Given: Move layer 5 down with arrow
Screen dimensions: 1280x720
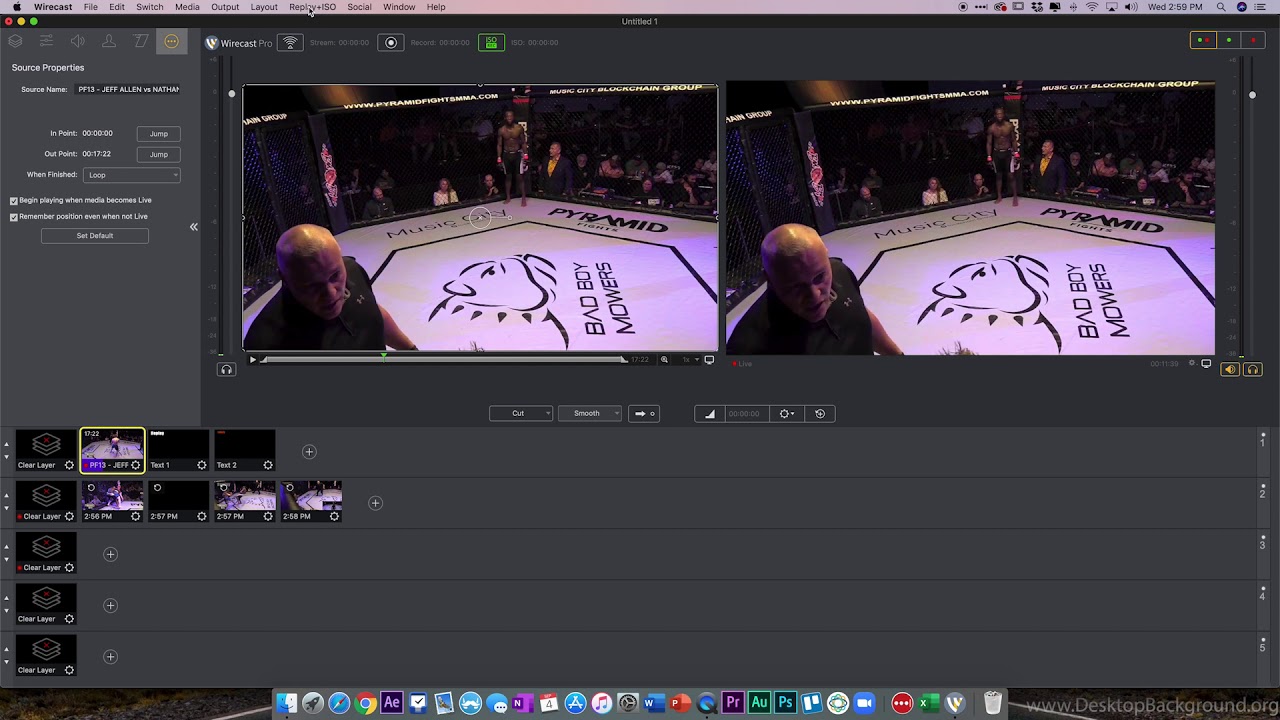Looking at the screenshot, I should click(x=6, y=663).
